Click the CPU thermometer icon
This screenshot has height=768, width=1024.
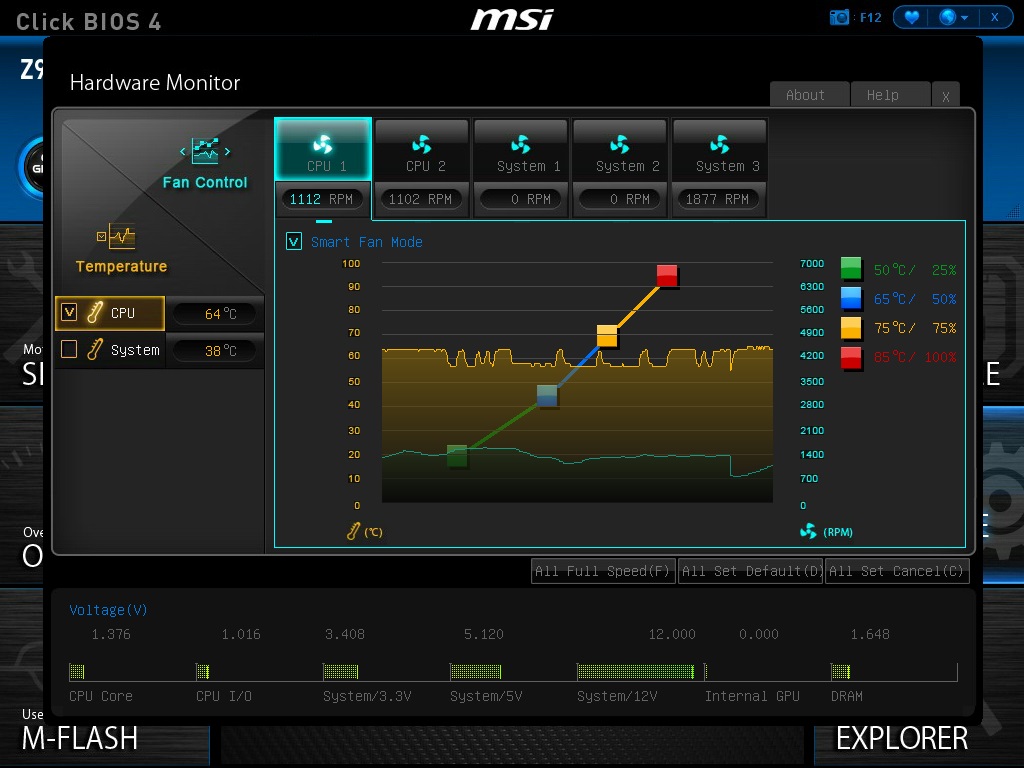(x=95, y=313)
